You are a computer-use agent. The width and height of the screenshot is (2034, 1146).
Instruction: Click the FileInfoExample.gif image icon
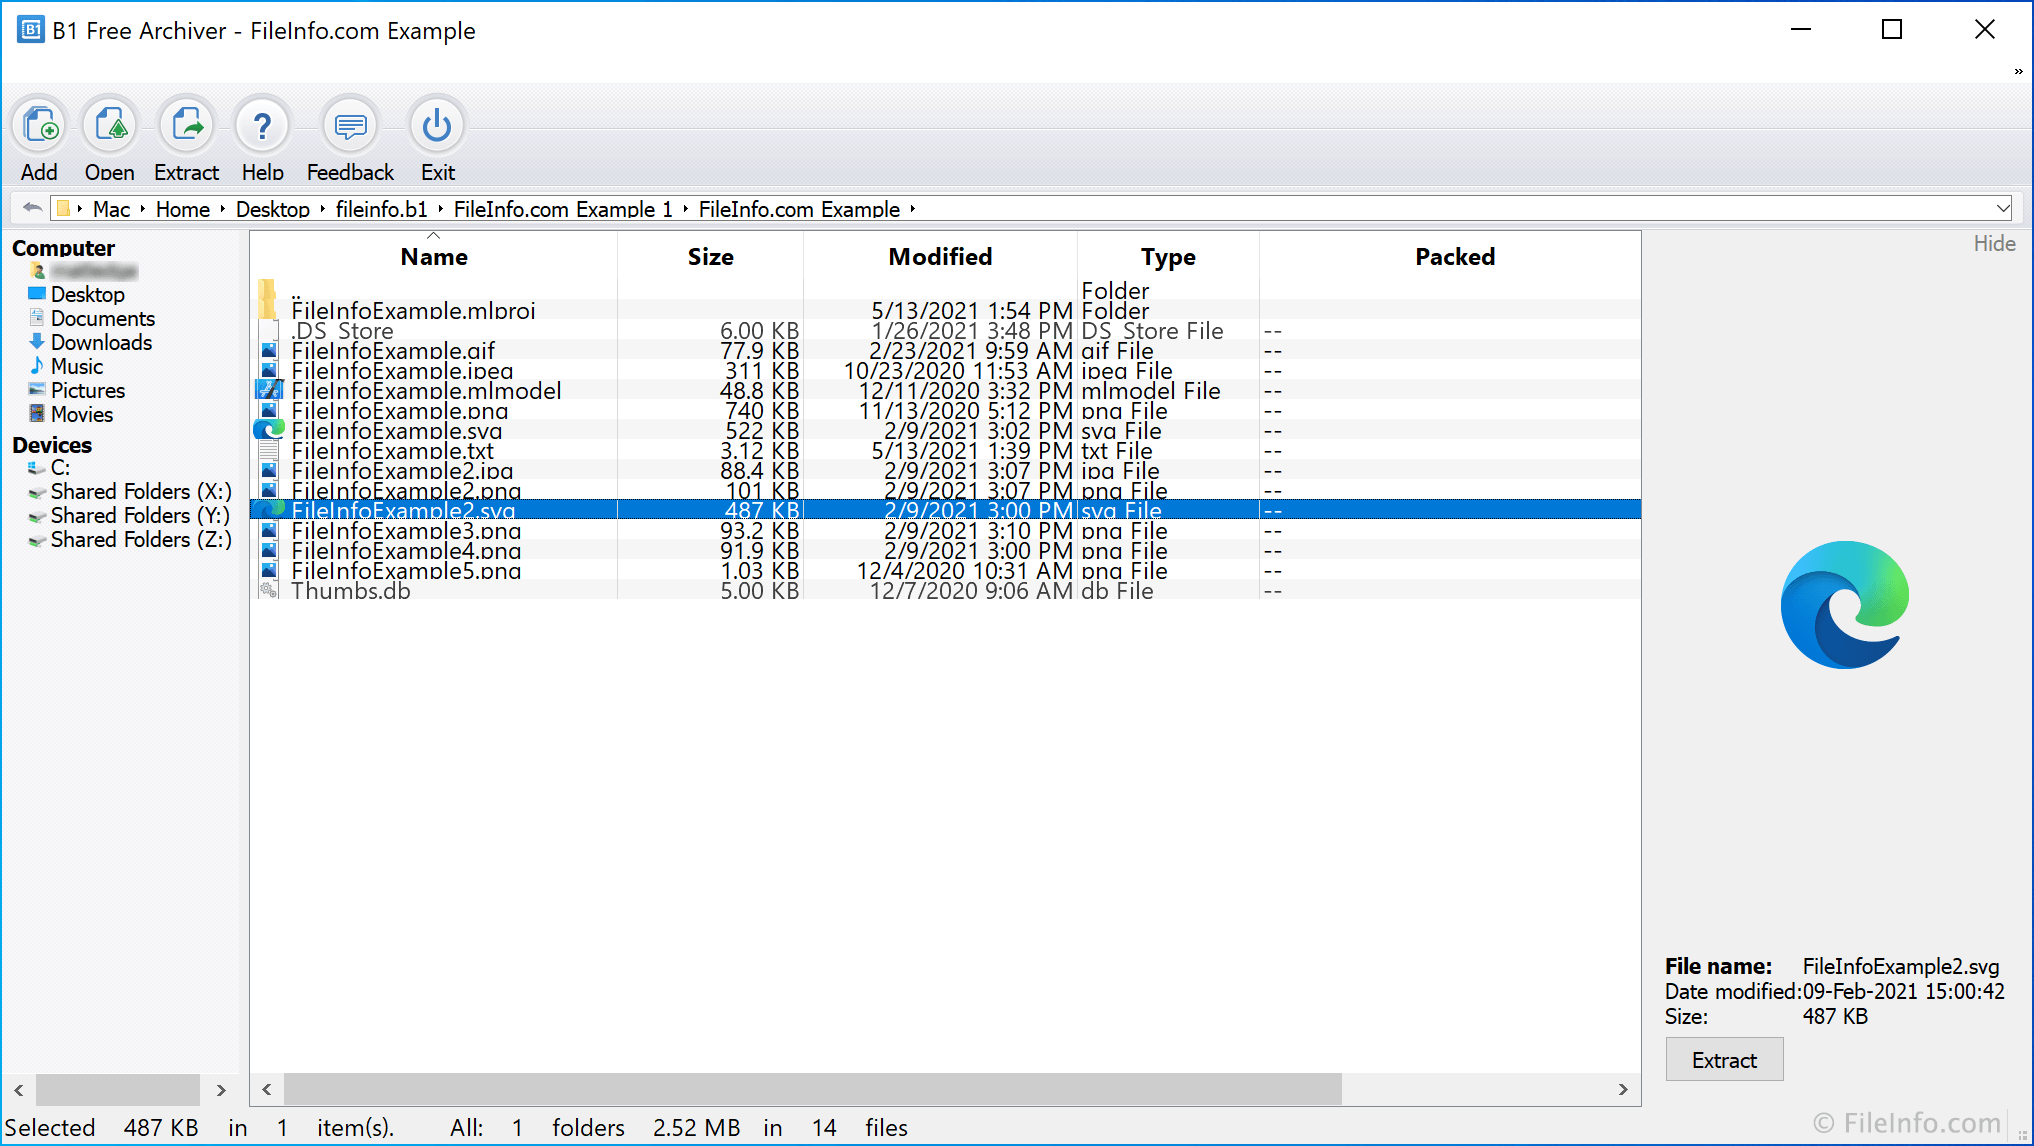268,351
